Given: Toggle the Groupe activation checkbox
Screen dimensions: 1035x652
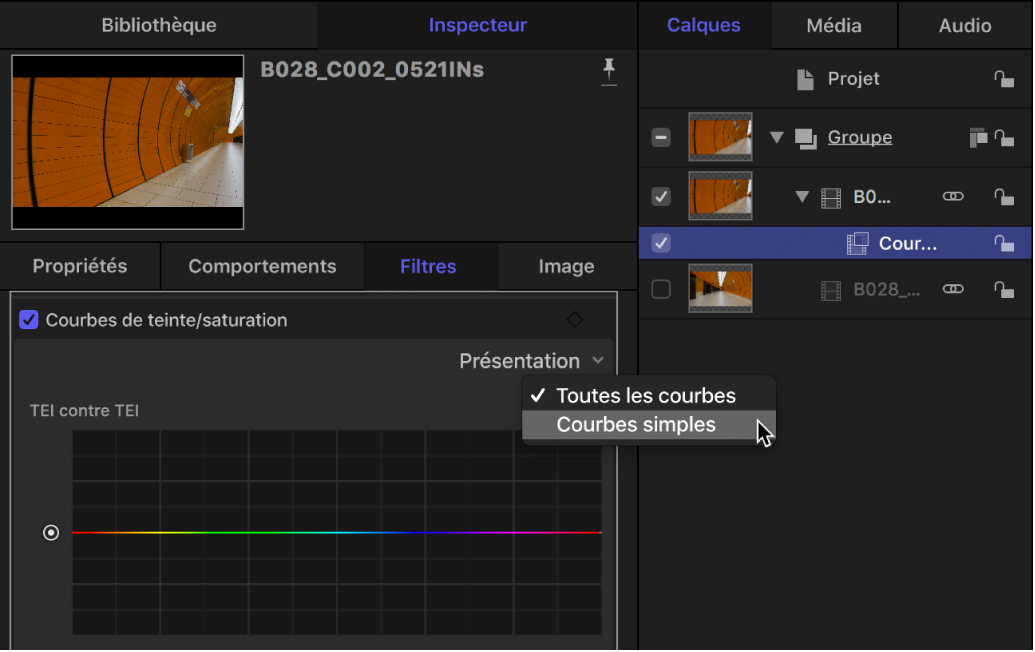Looking at the screenshot, I should 661,138.
